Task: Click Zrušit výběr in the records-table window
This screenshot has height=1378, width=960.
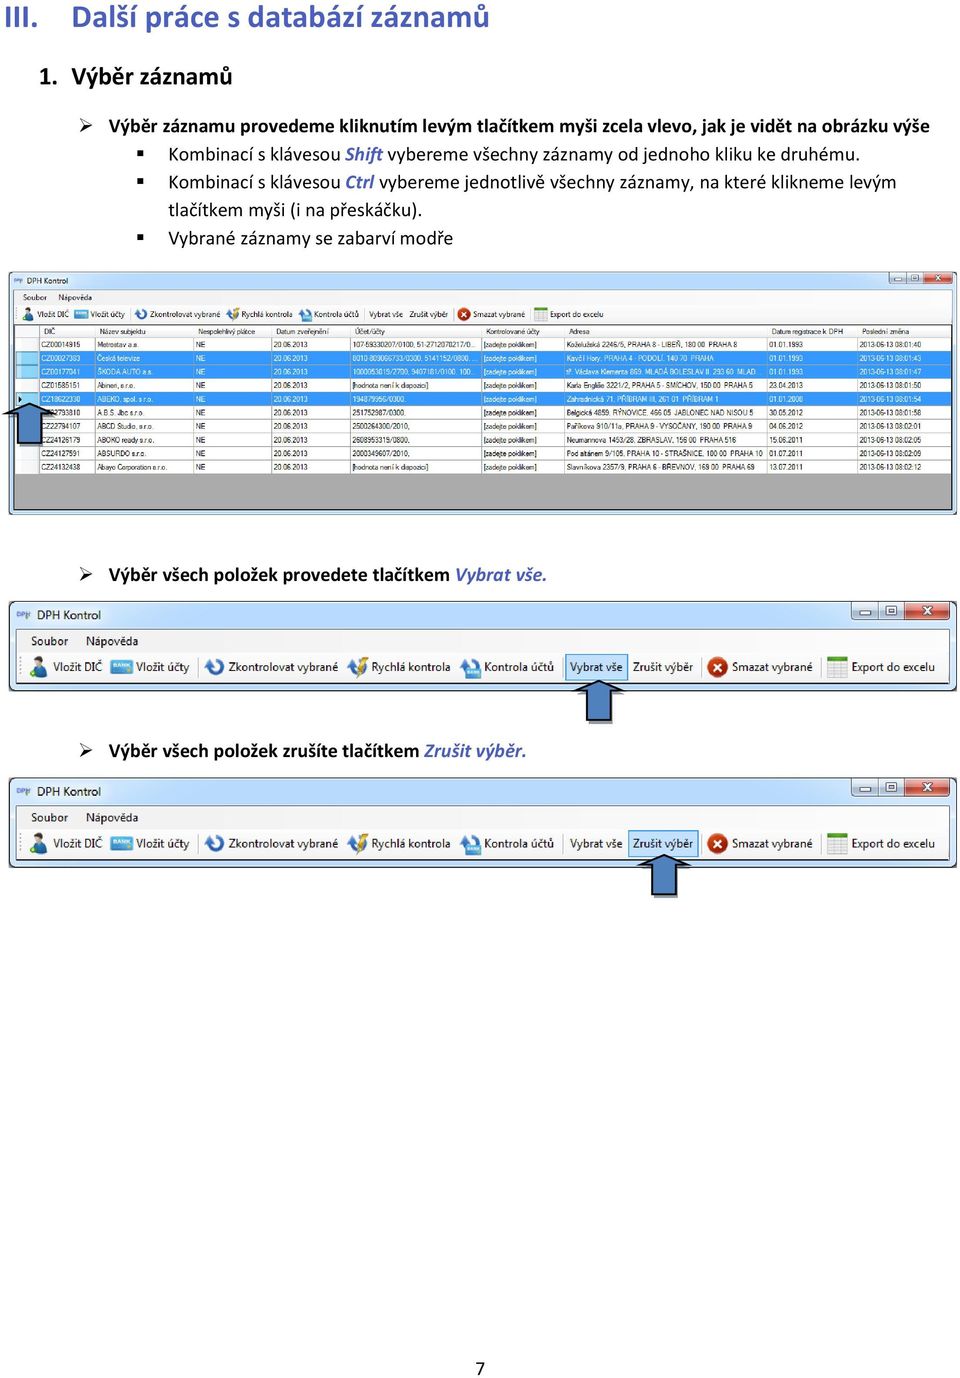Action: pyautogui.click(x=429, y=314)
